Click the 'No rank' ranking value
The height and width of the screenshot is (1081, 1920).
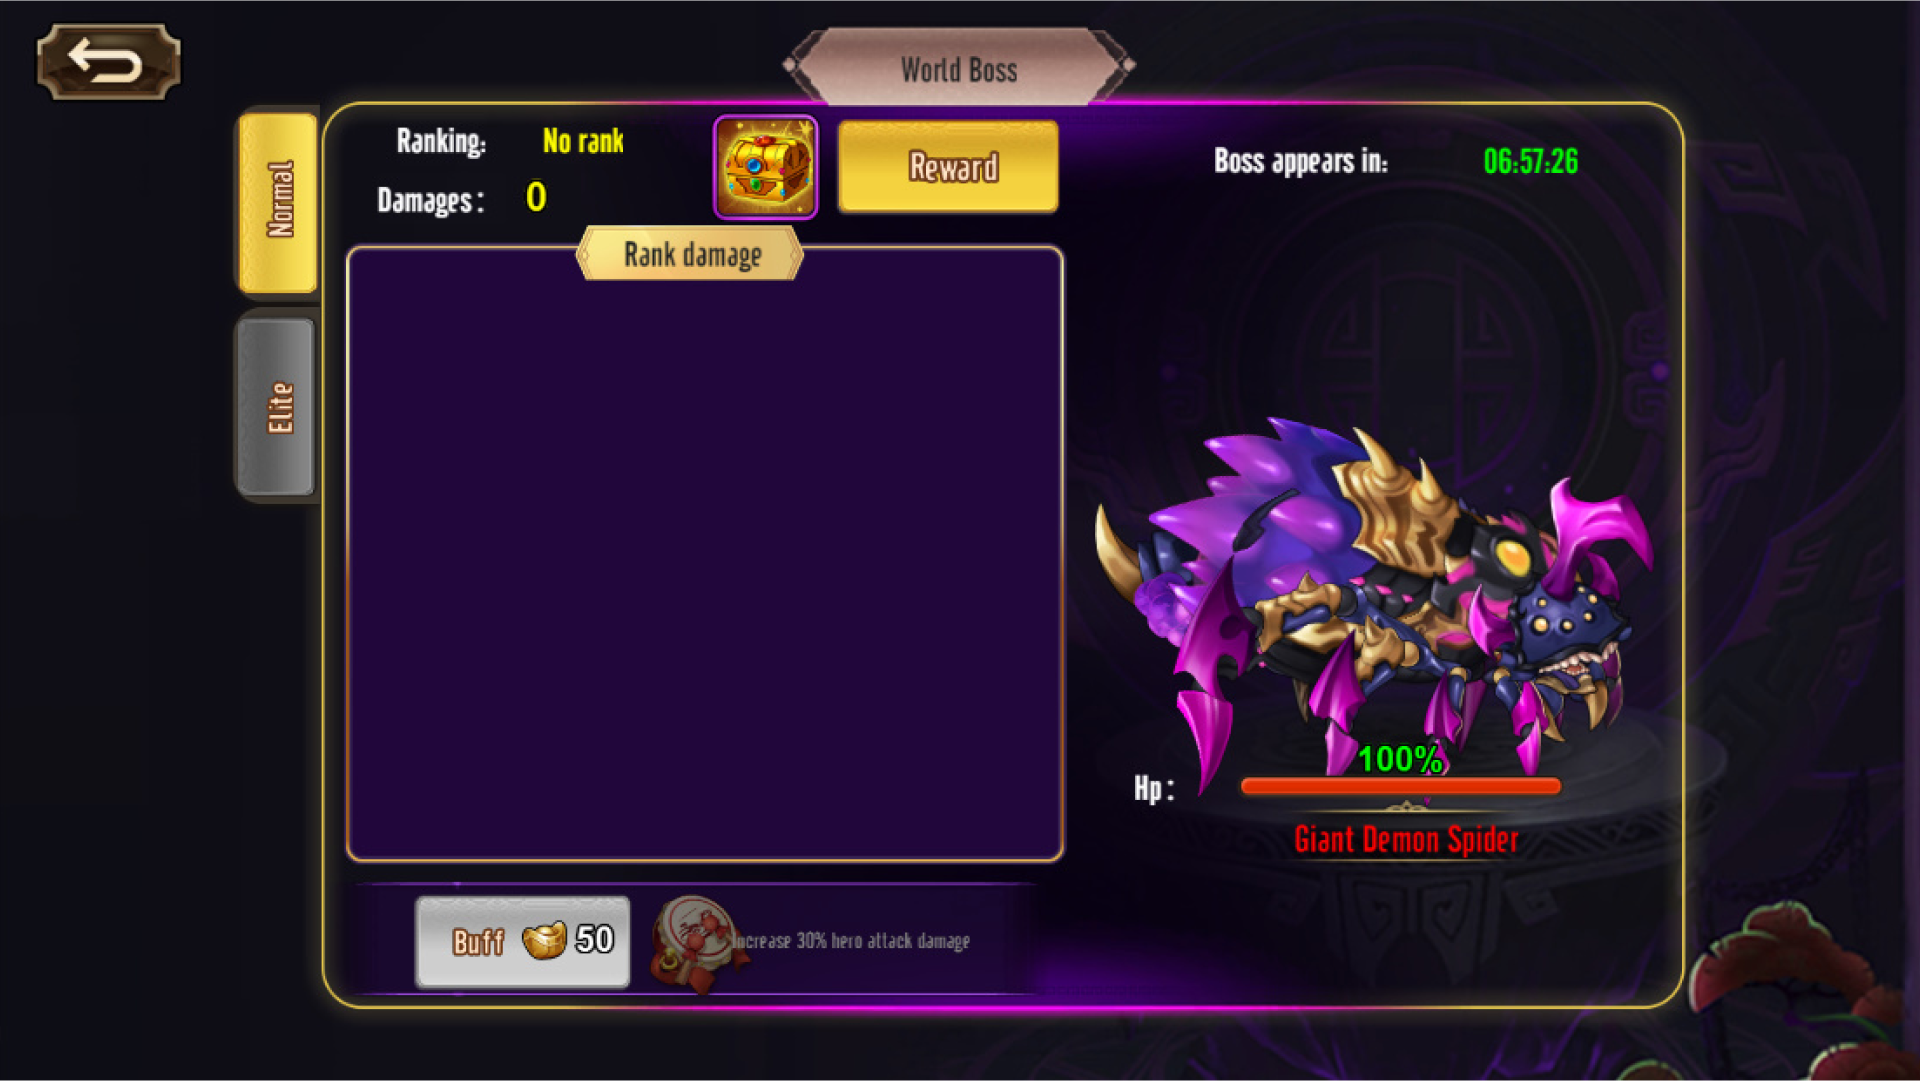(583, 141)
